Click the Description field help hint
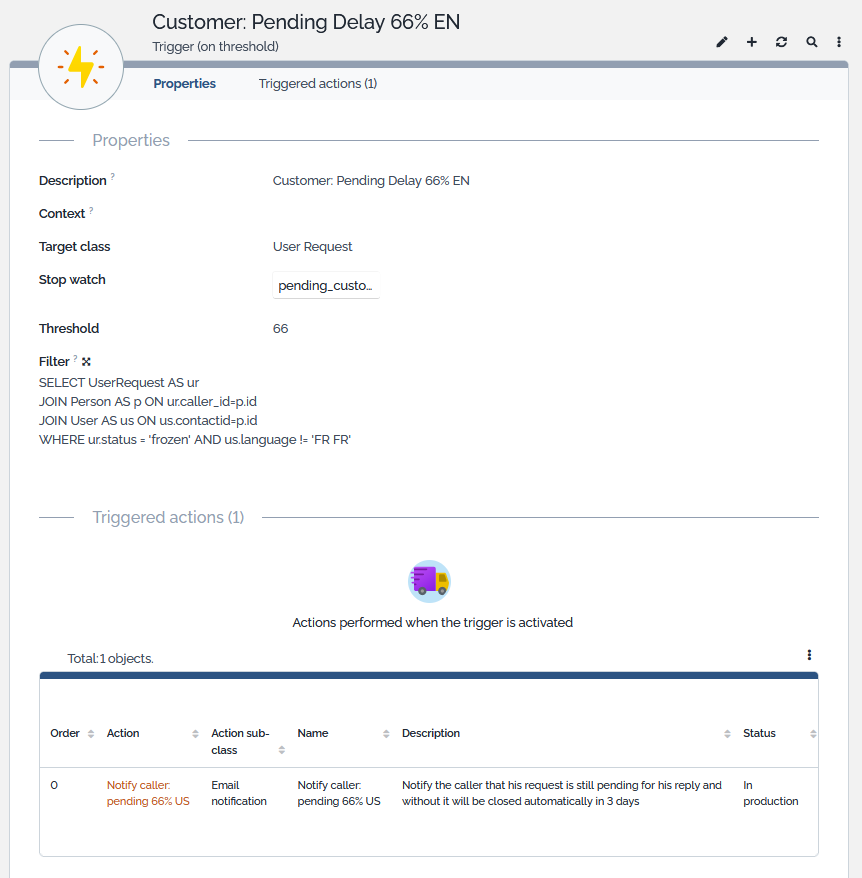The height and width of the screenshot is (878, 862). click(x=113, y=177)
